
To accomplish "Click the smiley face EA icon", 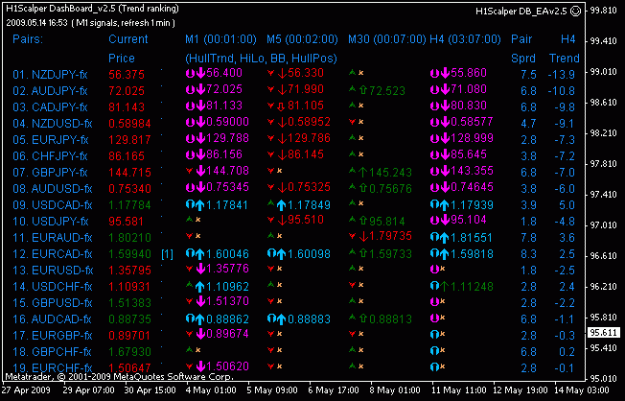I will click(576, 11).
